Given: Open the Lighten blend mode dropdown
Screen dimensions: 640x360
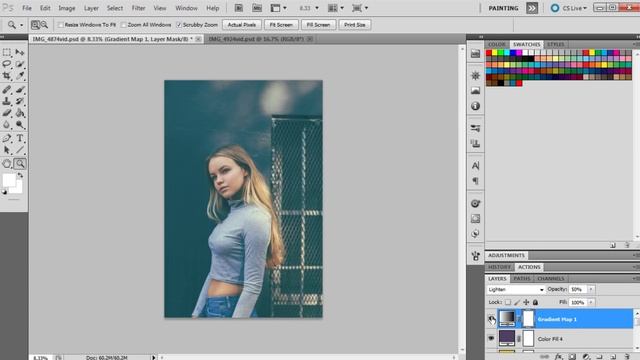Looking at the screenshot, I should pyautogui.click(x=516, y=289).
